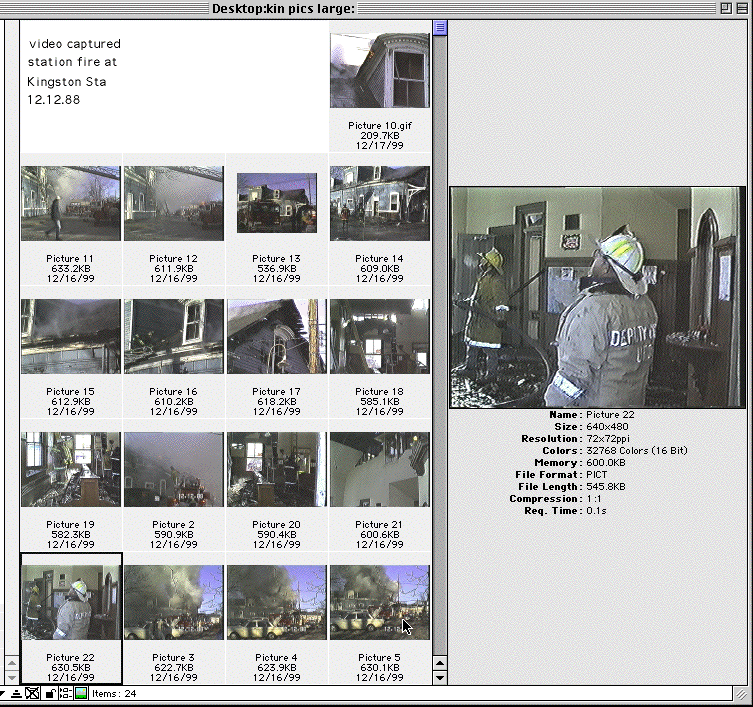753x707 pixels.
Task: Click the eject icon in status bar
Action: coord(18,693)
